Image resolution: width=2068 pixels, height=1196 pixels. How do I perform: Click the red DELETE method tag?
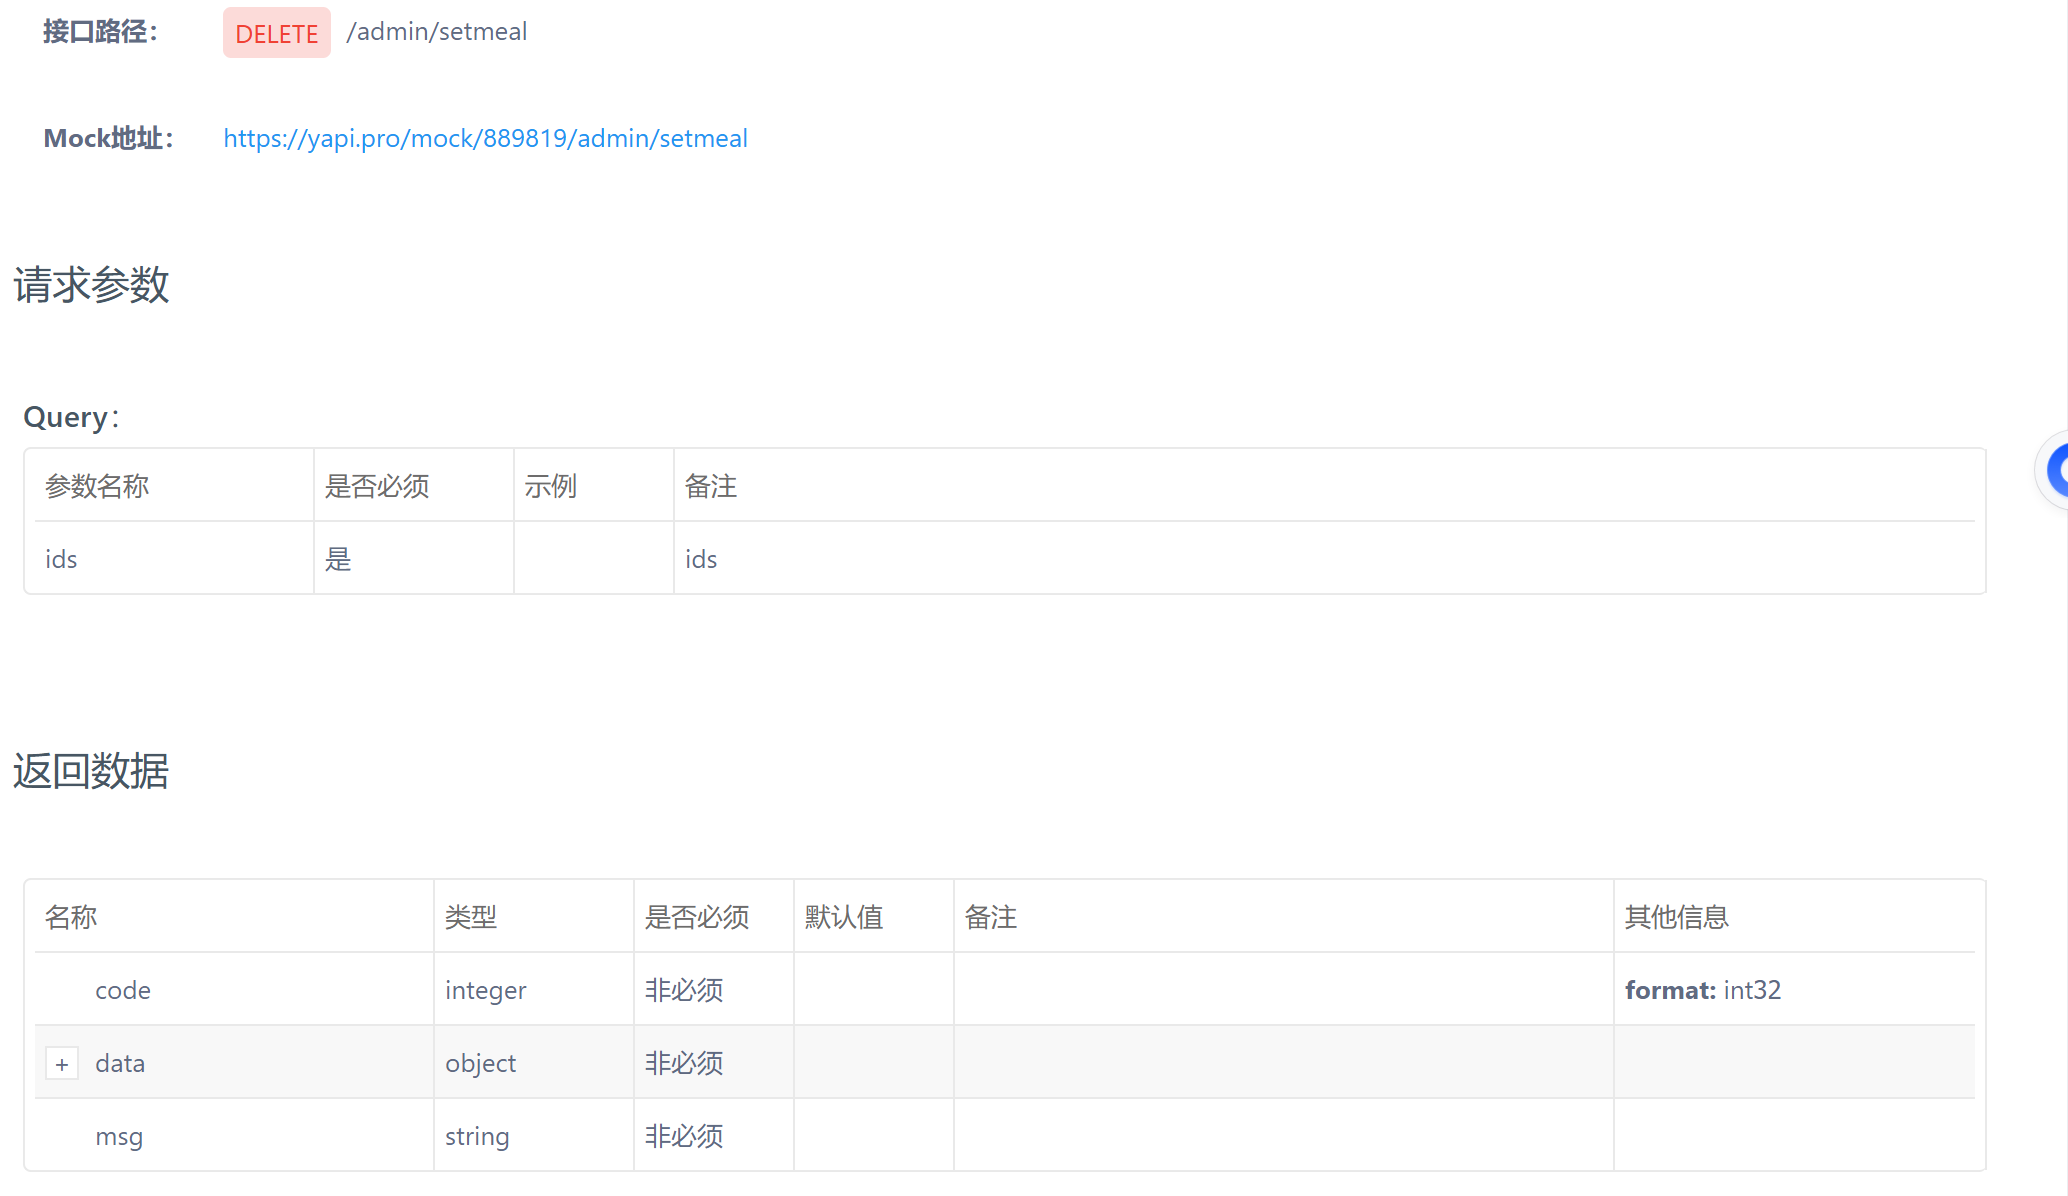point(276,33)
